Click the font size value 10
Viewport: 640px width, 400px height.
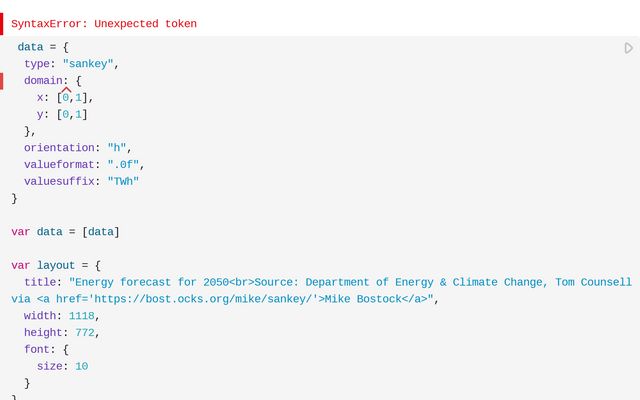81,367
